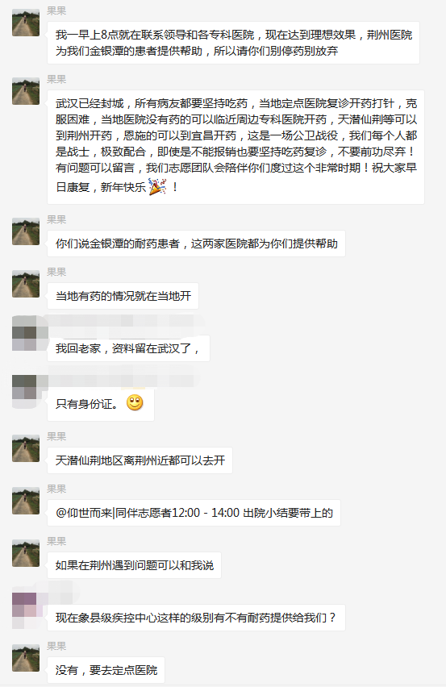The image size is (446, 687).
Task: Click the smiley emoji after 只有身份证
Action: pos(135,402)
